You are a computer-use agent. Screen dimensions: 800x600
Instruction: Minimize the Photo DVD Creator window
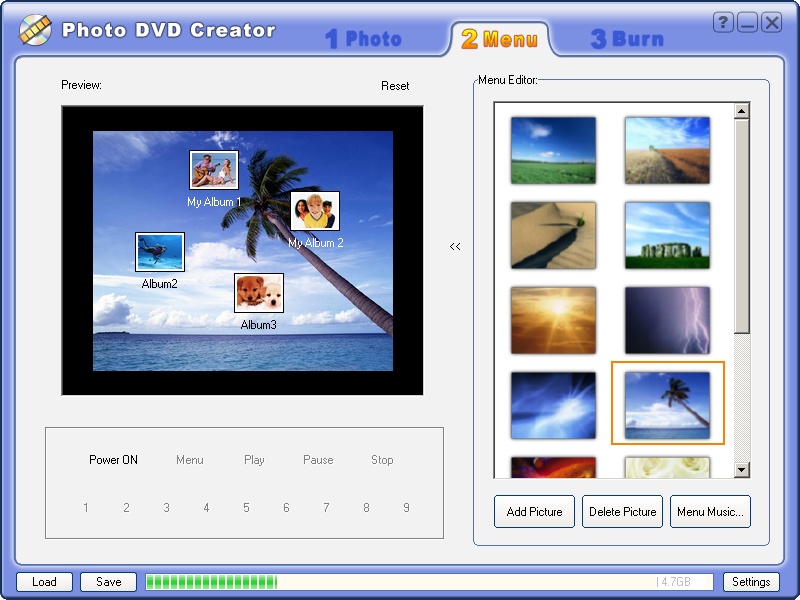pyautogui.click(x=747, y=23)
